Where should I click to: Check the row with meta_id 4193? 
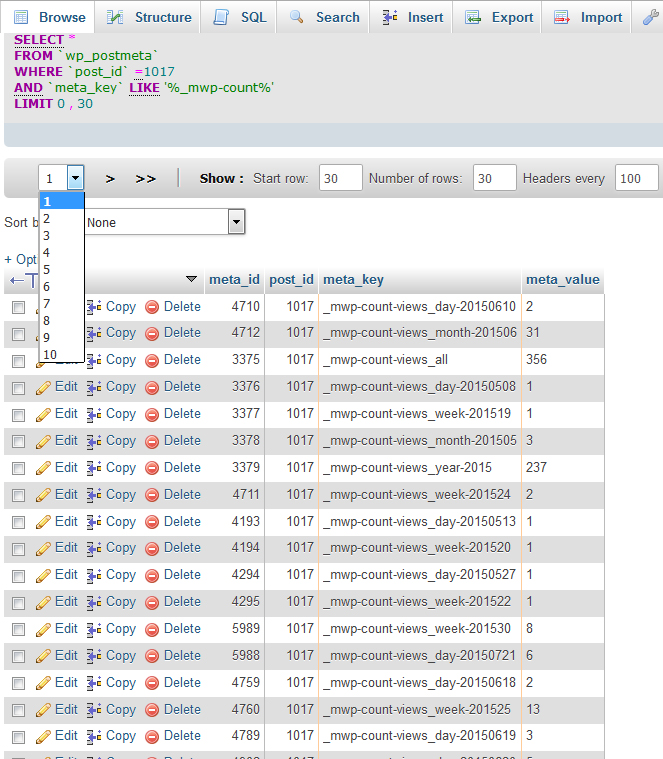click(18, 522)
